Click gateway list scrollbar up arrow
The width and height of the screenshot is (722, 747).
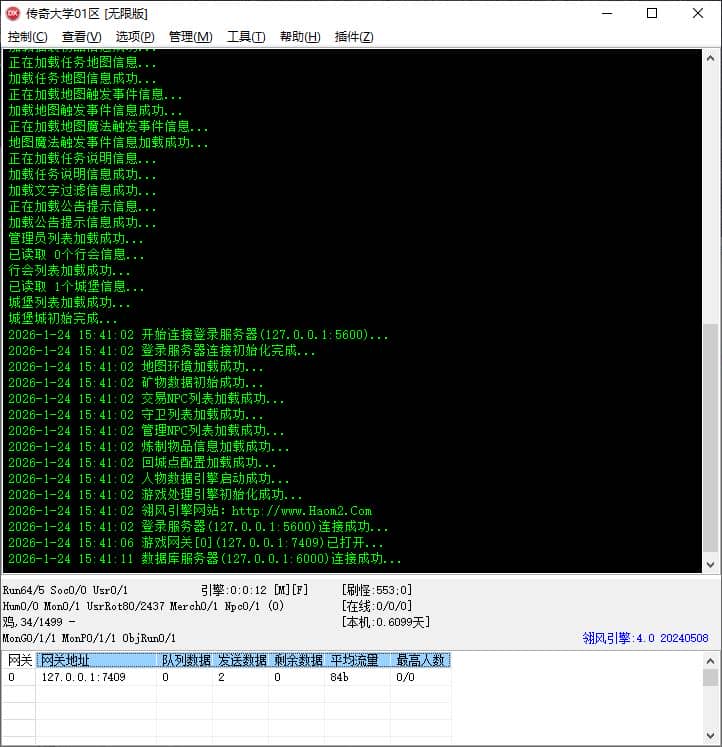coord(711,661)
